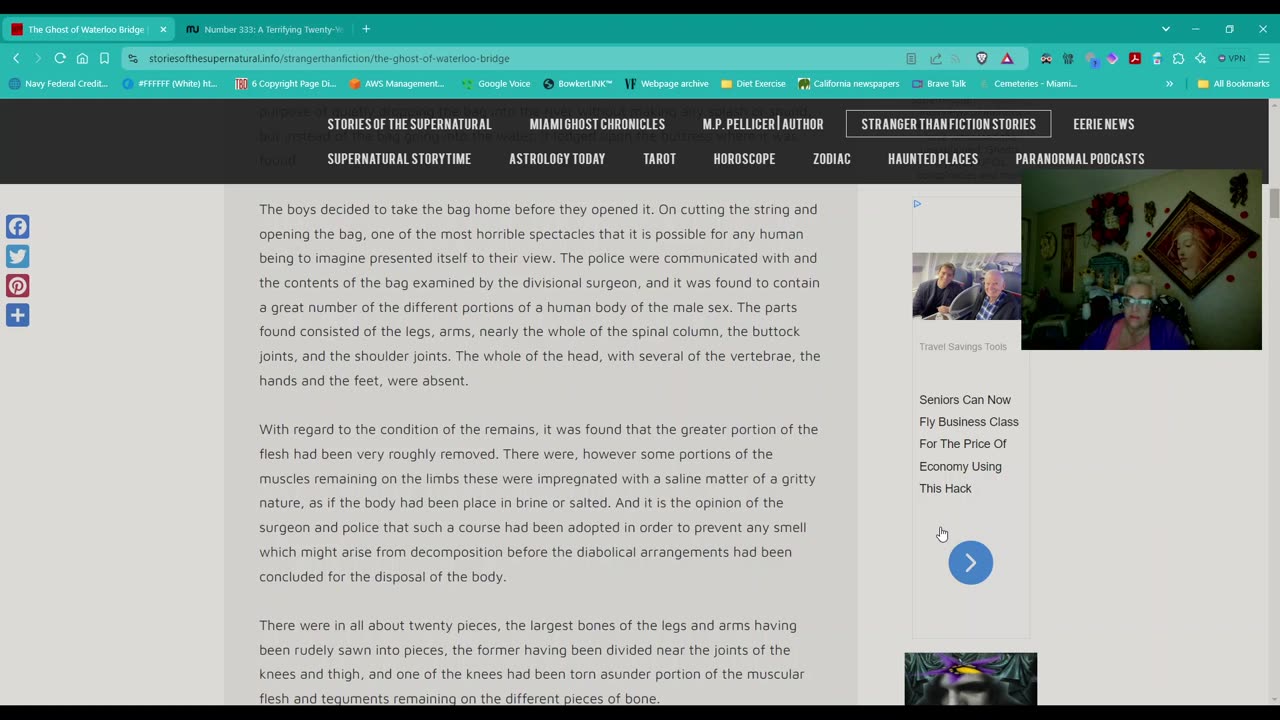Click the purple diamond extension icon
The width and height of the screenshot is (1280, 720).
1112,58
